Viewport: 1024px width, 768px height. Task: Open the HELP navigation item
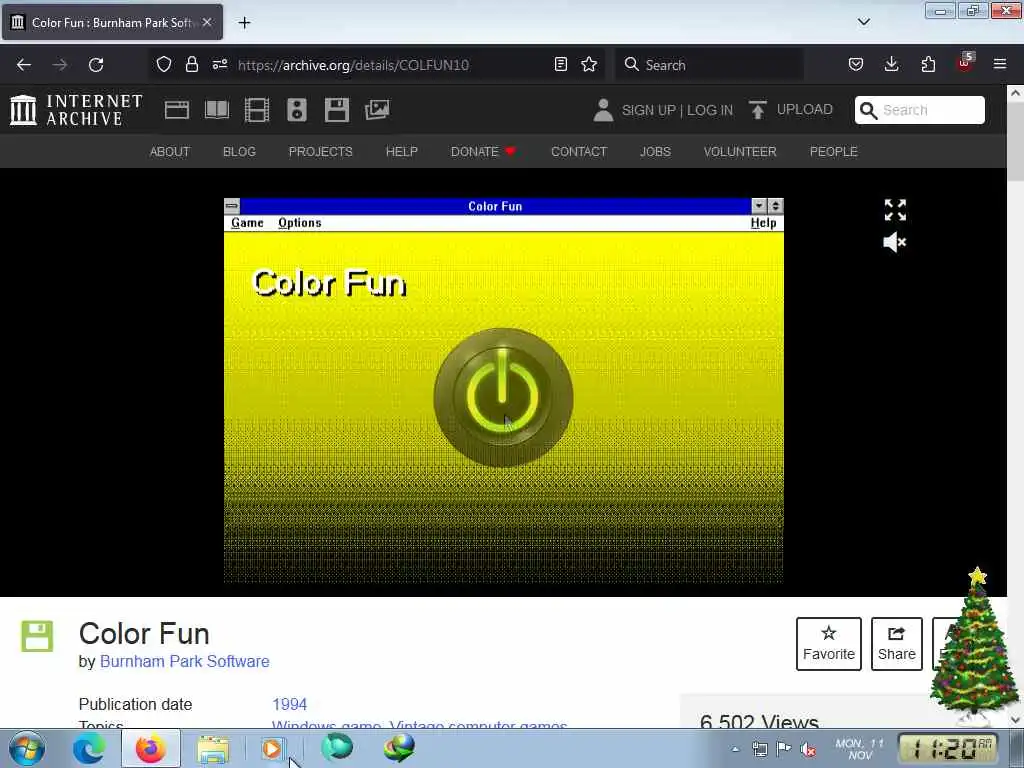[x=402, y=152]
